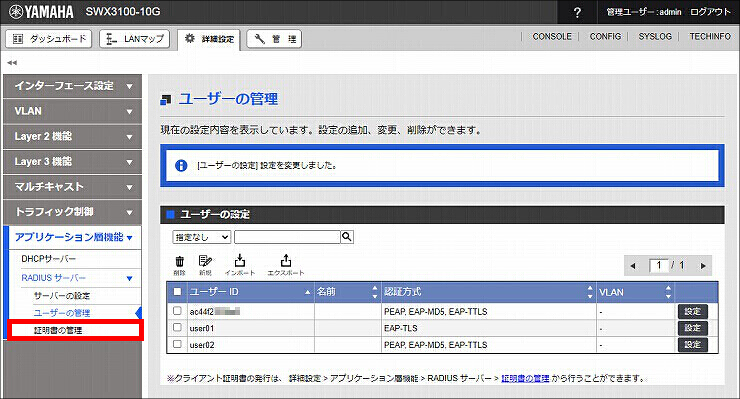Click the YAMAHA logo
The height and width of the screenshot is (399, 740).
click(41, 12)
